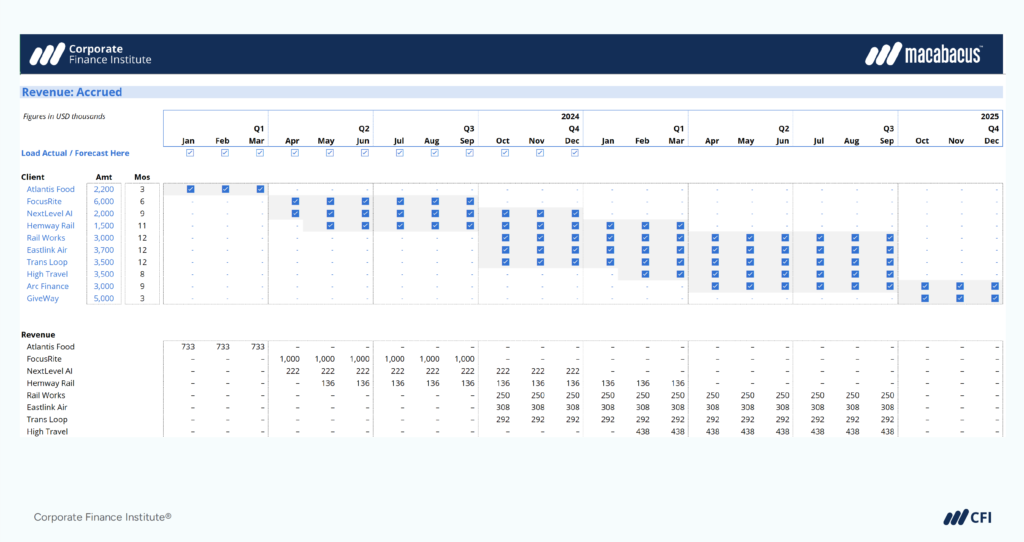Click the macabacus logo in header

click(923, 54)
